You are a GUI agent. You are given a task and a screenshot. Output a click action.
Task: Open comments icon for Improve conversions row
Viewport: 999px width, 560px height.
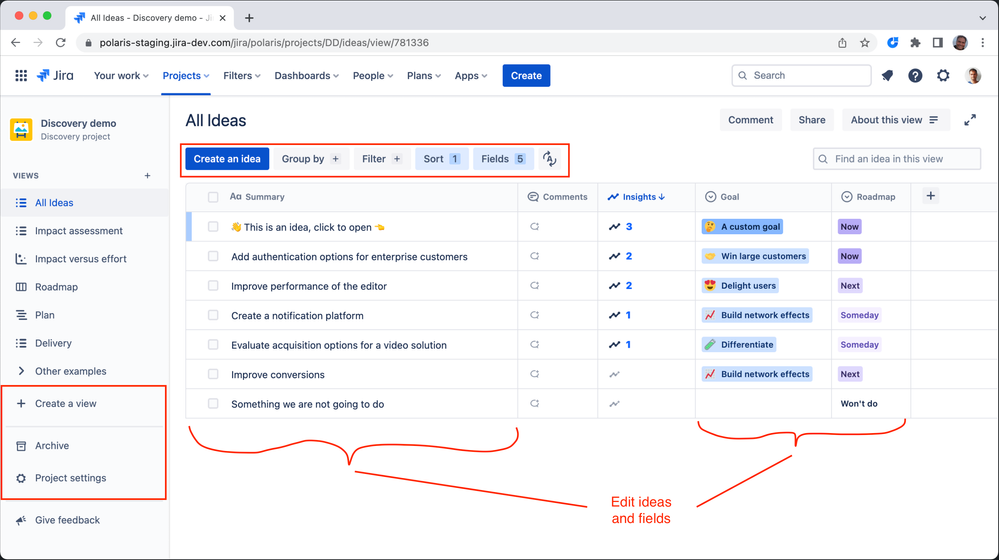click(535, 374)
